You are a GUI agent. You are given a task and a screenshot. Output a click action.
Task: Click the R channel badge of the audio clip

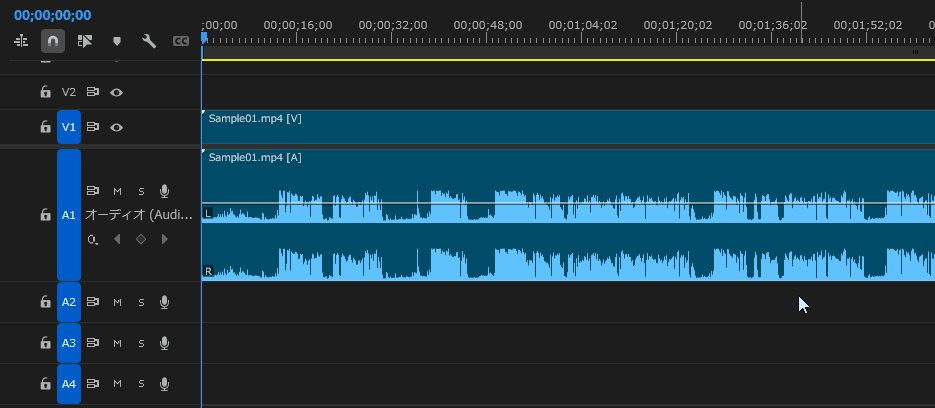click(x=208, y=271)
